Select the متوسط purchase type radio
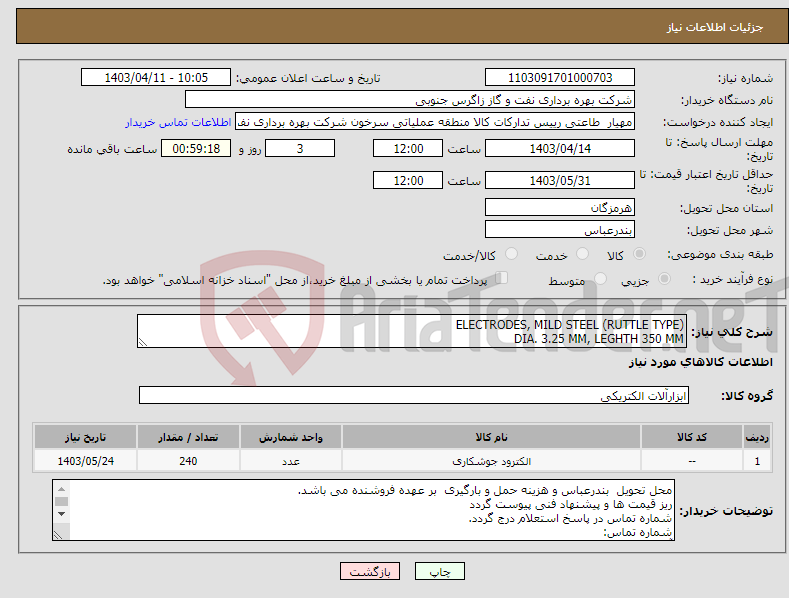This screenshot has height=598, width=789. point(600,278)
